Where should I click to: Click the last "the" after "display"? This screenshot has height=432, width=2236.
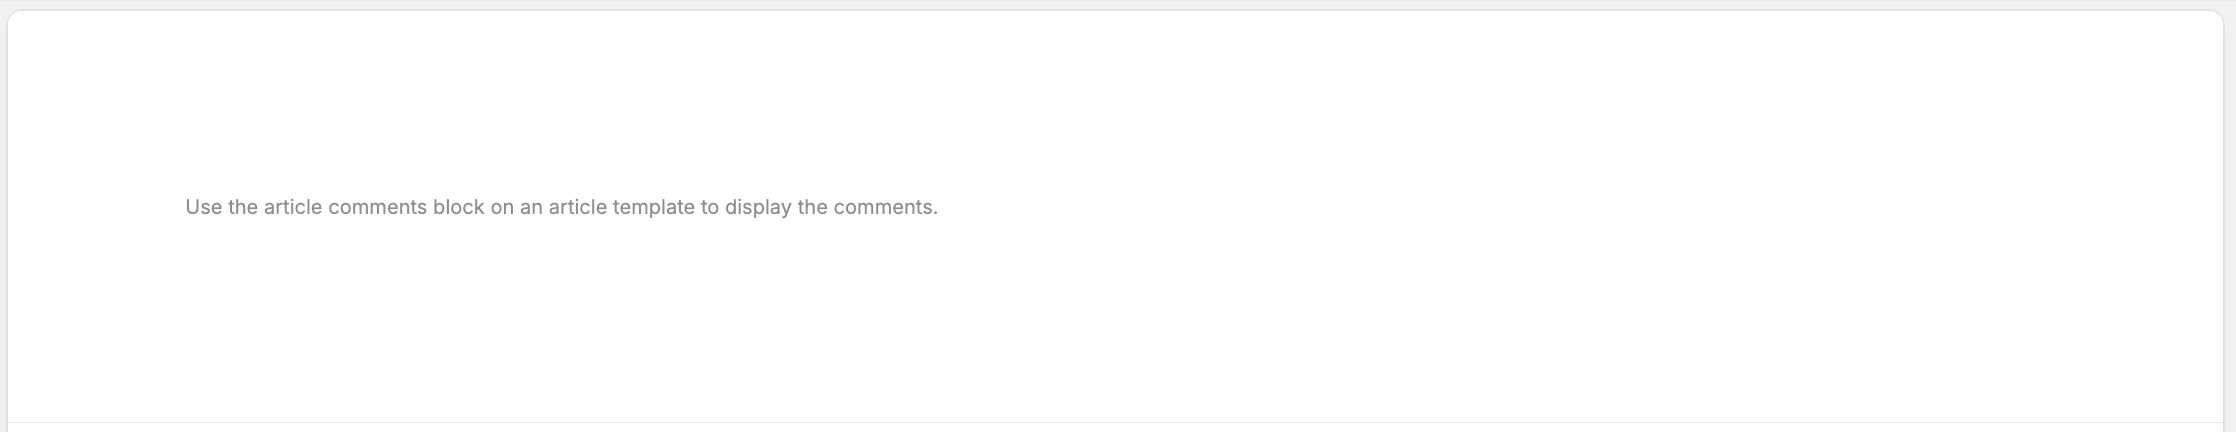click(812, 207)
